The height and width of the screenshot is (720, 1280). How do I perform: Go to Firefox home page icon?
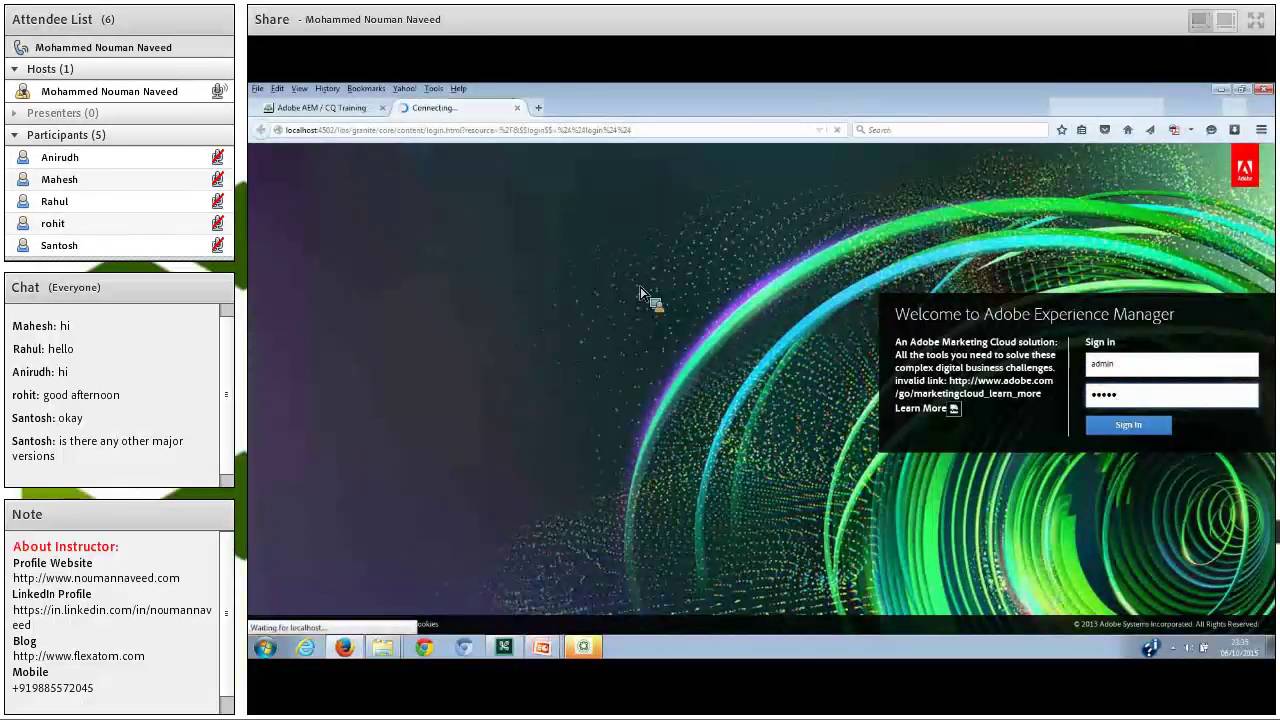tap(1128, 130)
